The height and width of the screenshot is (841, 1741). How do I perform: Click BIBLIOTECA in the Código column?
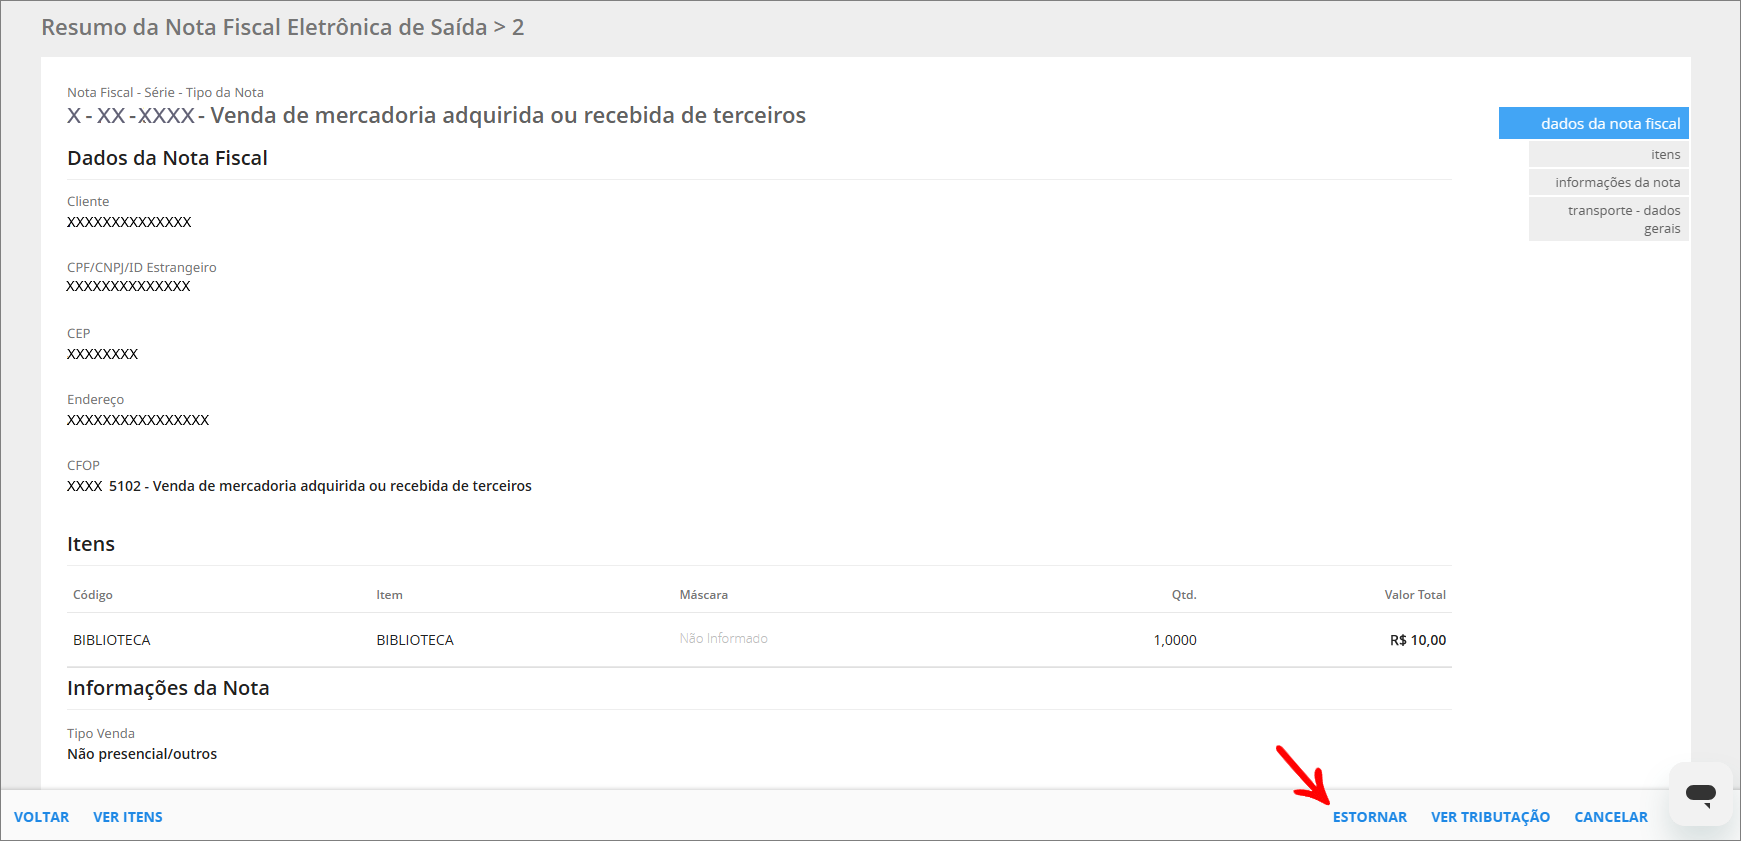tap(112, 640)
